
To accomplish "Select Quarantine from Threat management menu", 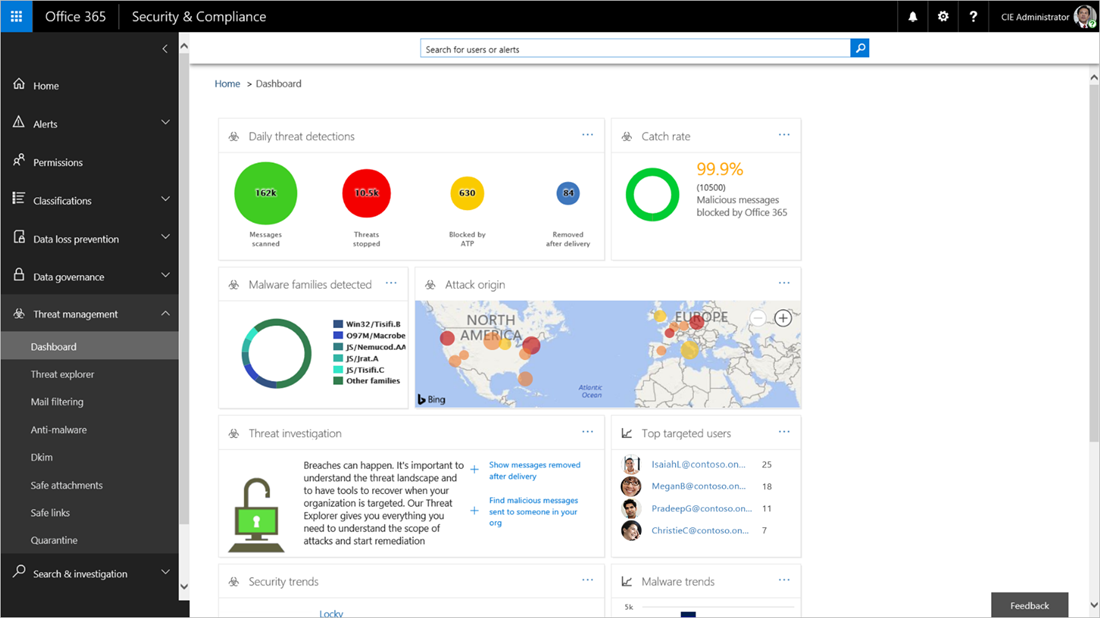I will click(54, 540).
